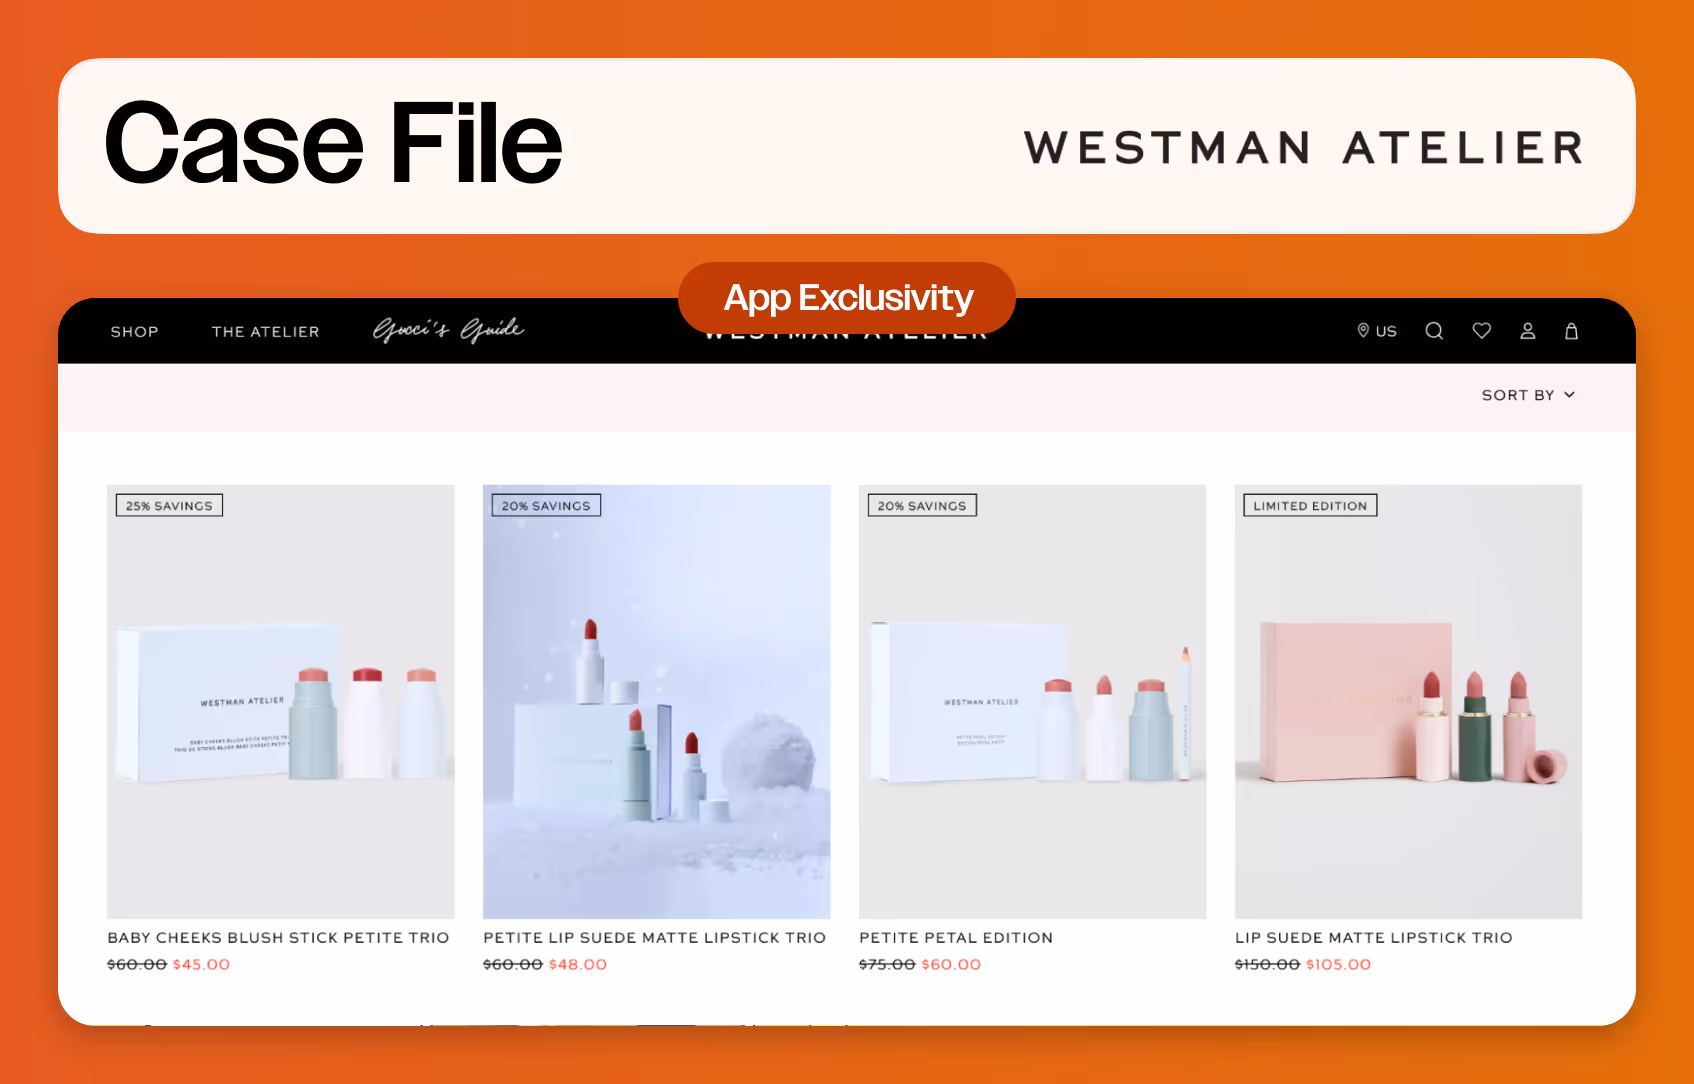The image size is (1694, 1084).
Task: View the Petite Petal Edition product image
Action: pos(1033,702)
